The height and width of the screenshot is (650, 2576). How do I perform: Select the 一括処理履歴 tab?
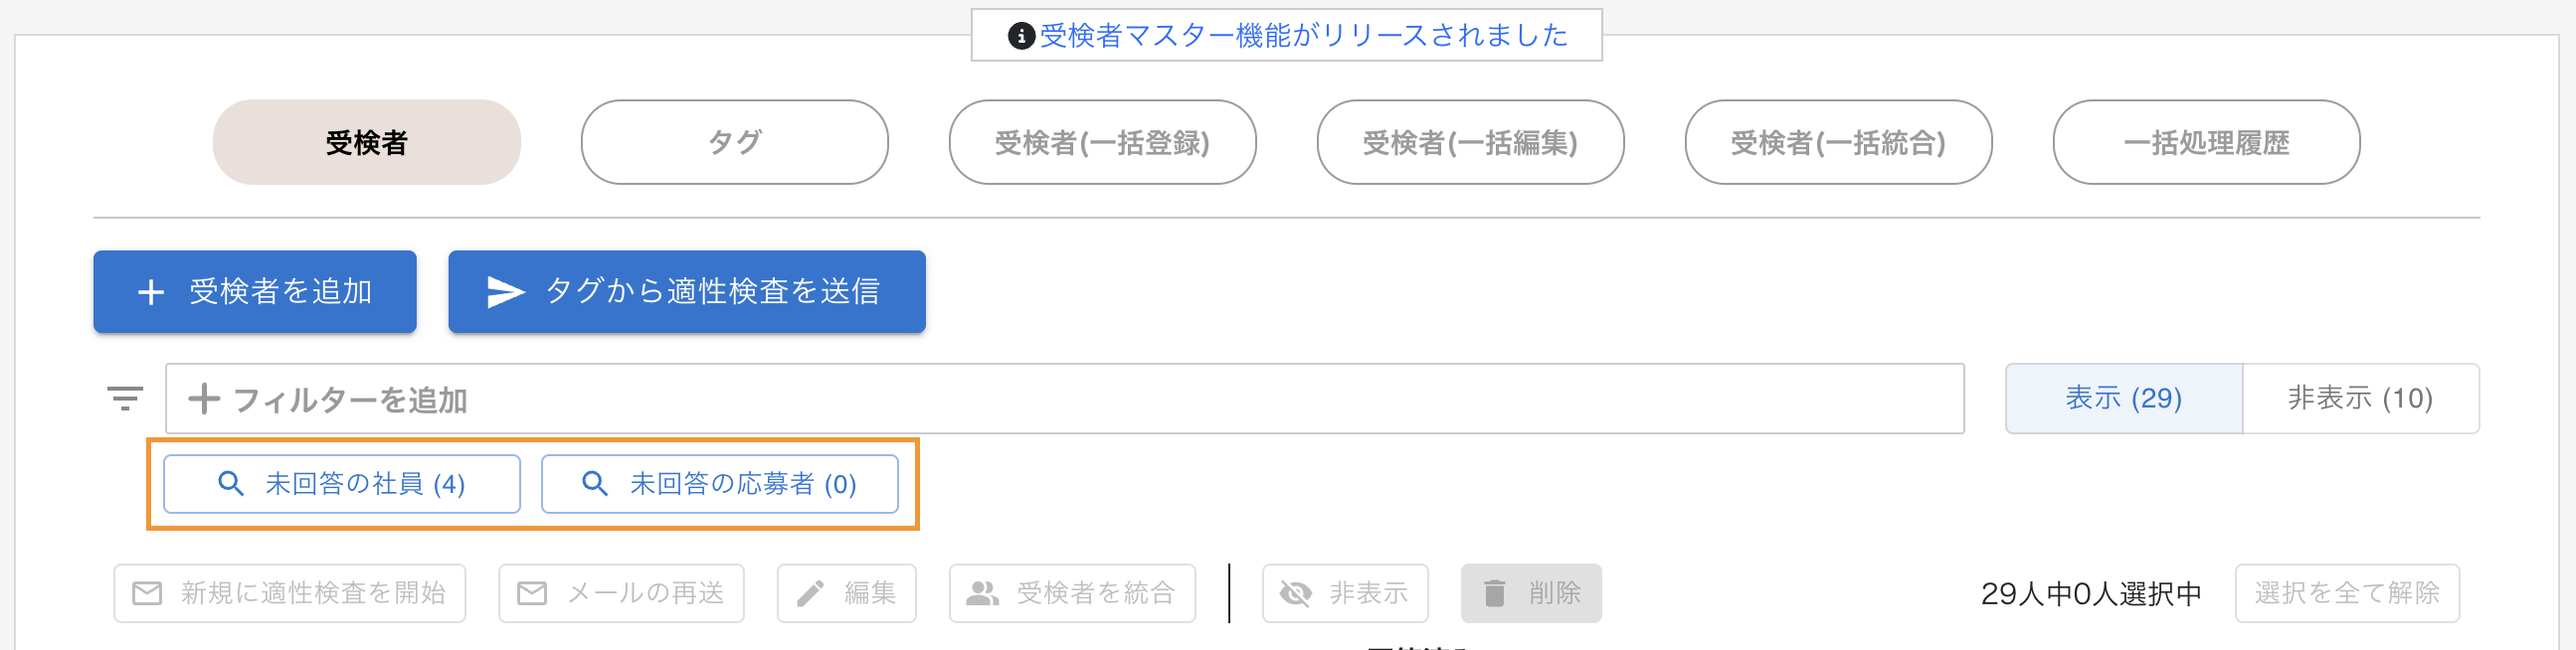click(x=2206, y=142)
